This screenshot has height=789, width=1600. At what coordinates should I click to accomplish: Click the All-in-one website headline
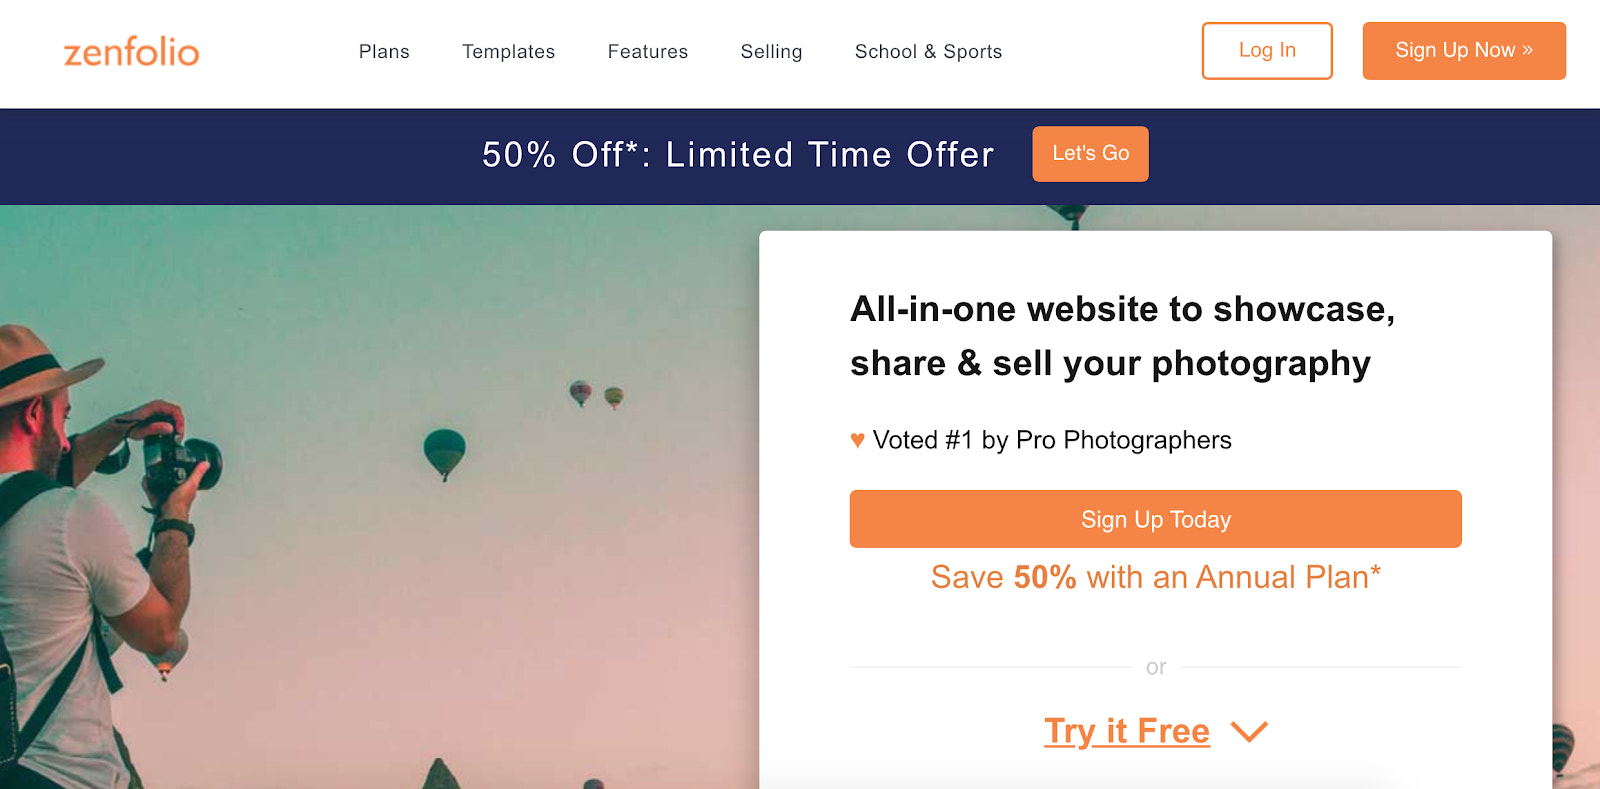coord(1122,336)
